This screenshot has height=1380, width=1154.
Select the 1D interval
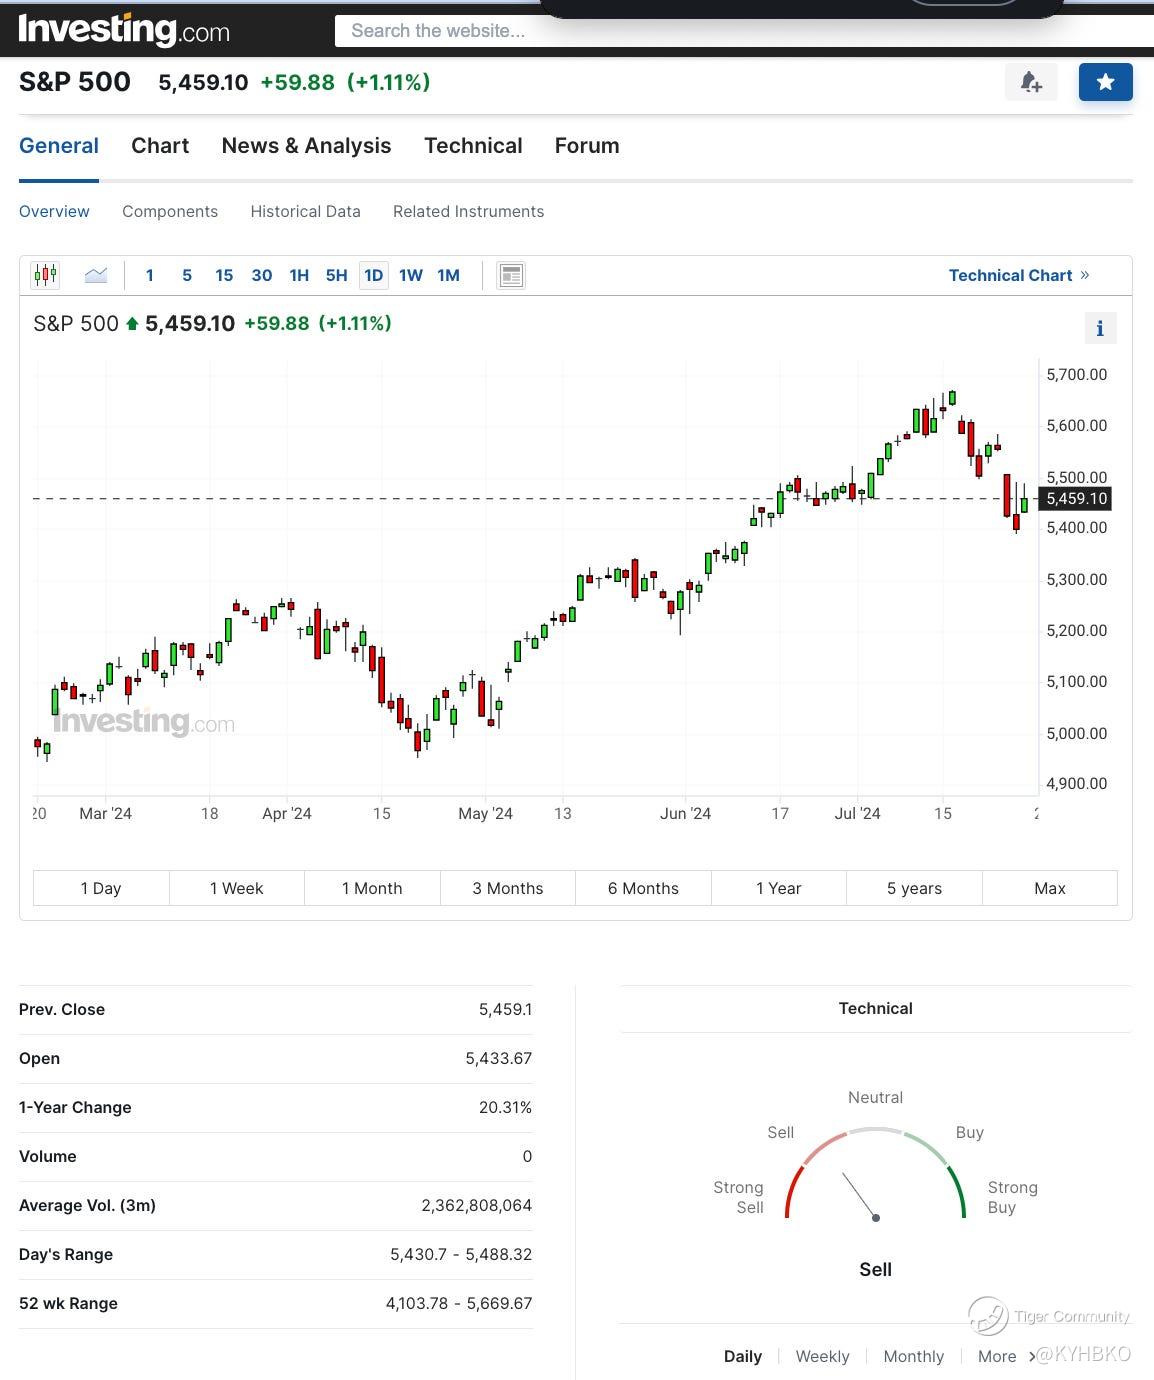click(373, 275)
